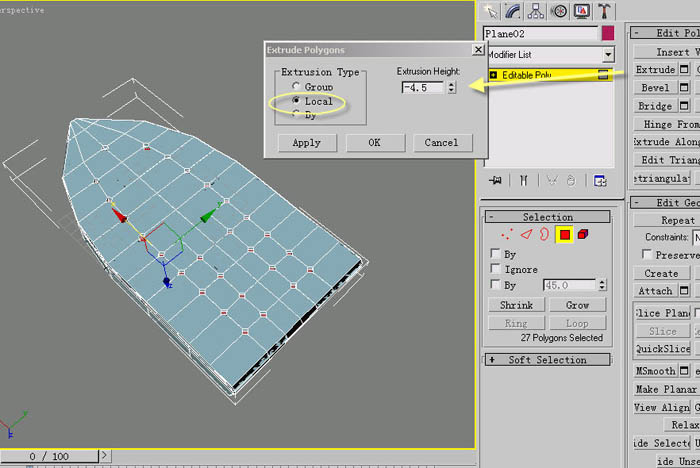Select Local extrusion type radio
700x468 pixels.
pyautogui.click(x=296, y=100)
